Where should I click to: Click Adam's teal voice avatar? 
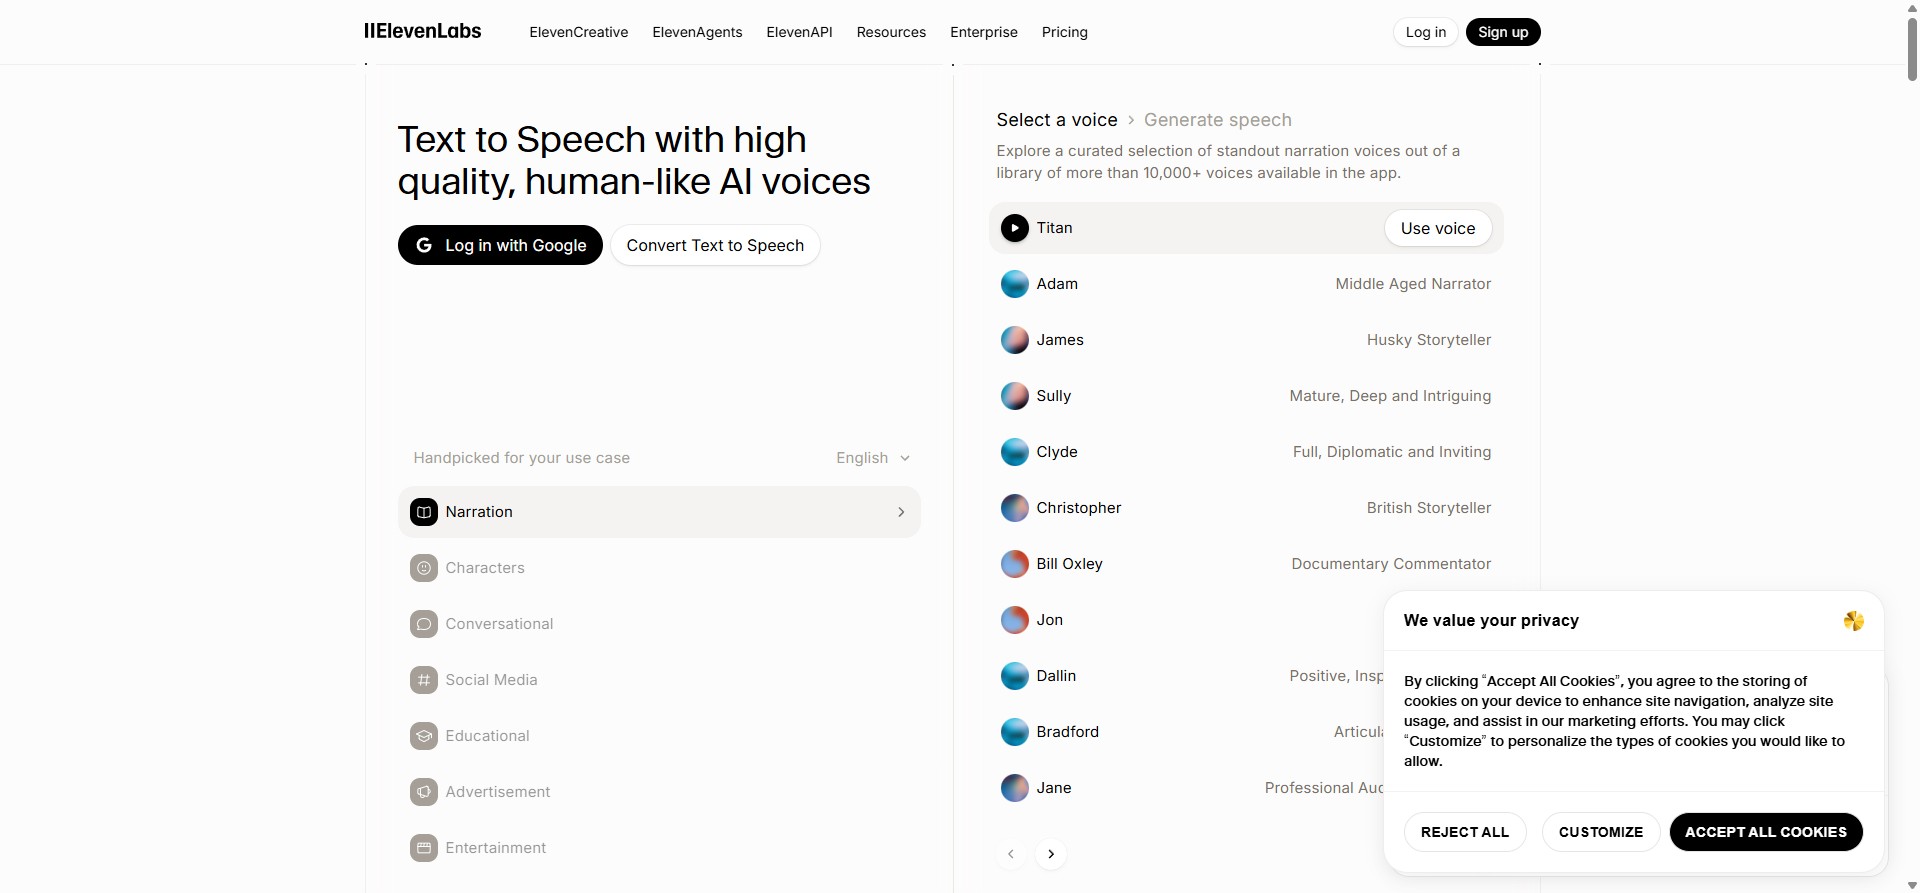coord(1014,284)
